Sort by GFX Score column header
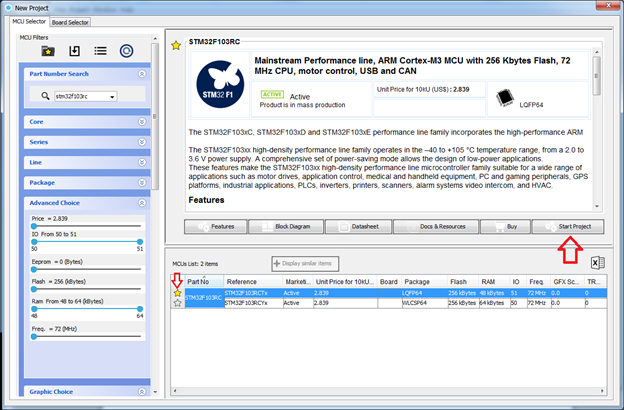The width and height of the screenshot is (624, 410). [x=567, y=281]
